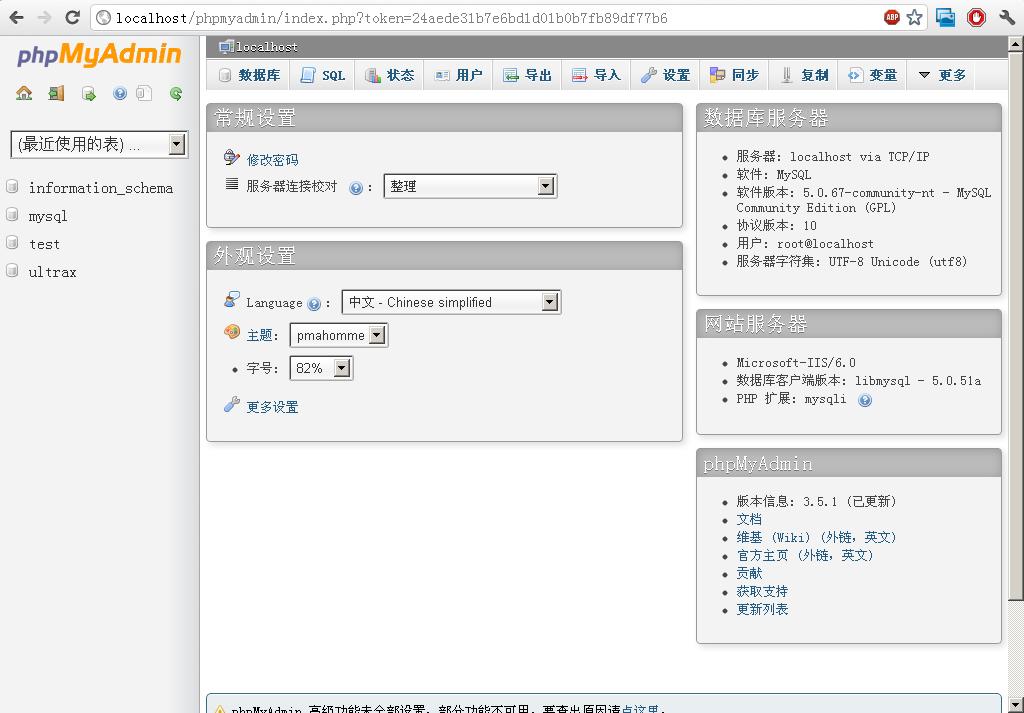The width and height of the screenshot is (1024, 713).
Task: Bookmark this page with the star icon
Action: pos(914,18)
